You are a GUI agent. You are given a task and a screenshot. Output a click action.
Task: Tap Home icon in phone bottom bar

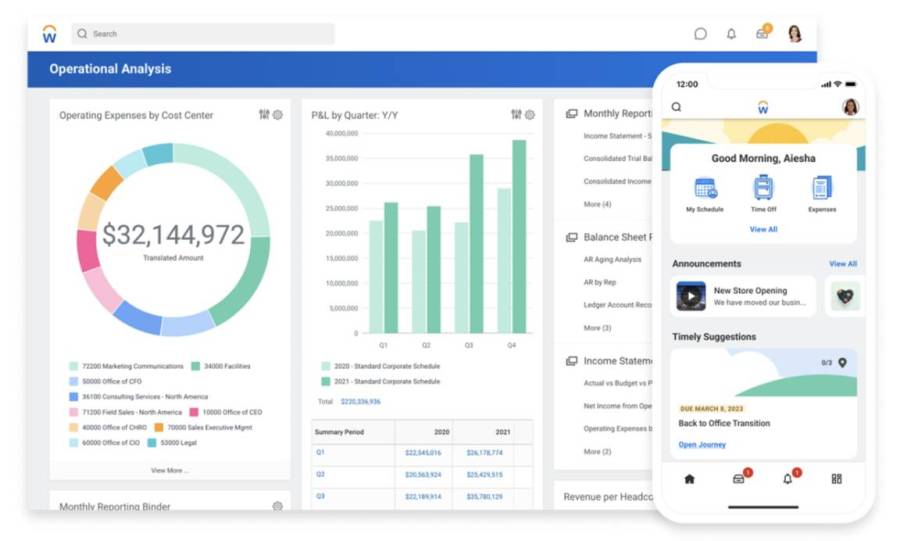689,479
